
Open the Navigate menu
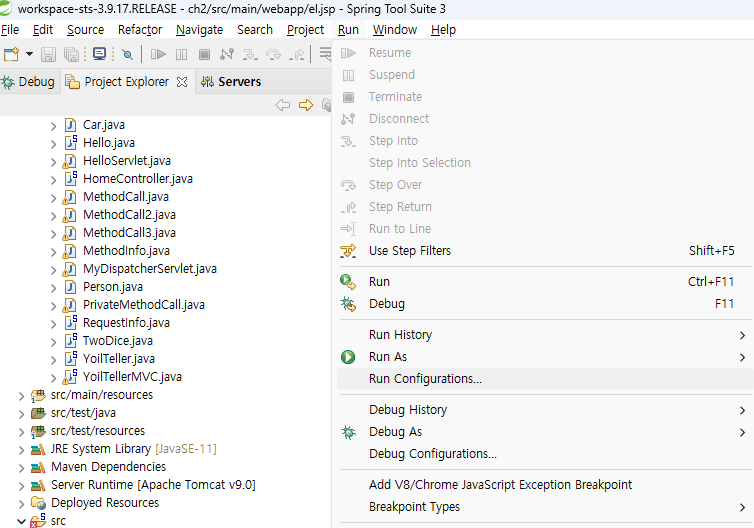[200, 30]
